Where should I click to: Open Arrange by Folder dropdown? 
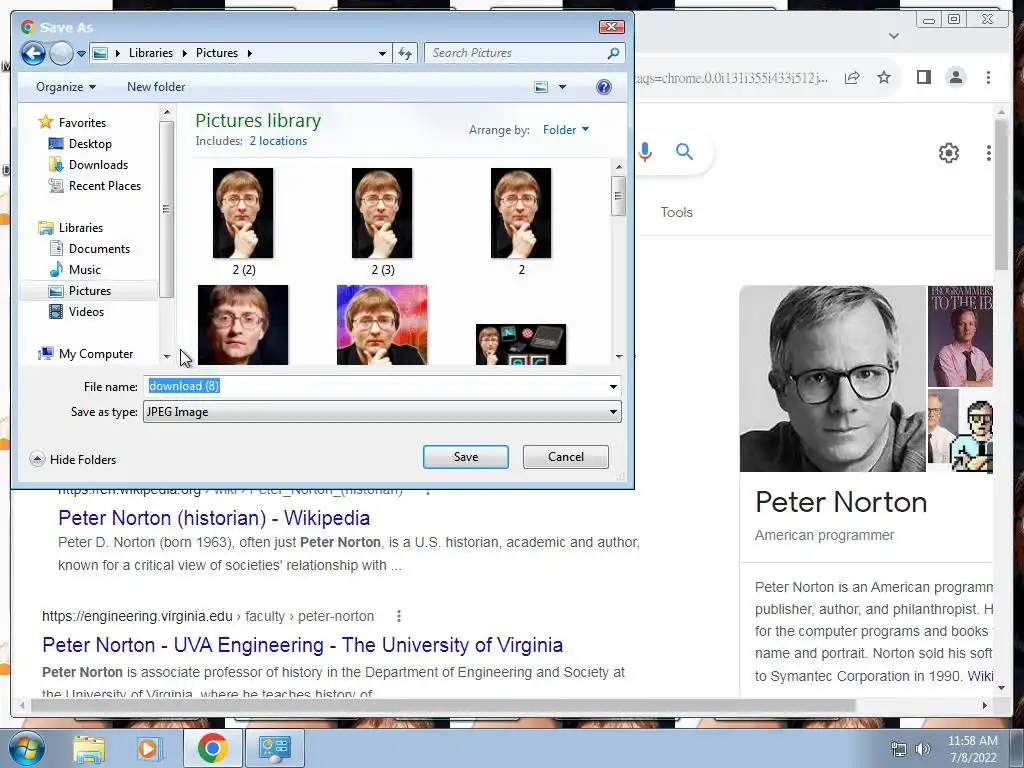click(x=566, y=130)
